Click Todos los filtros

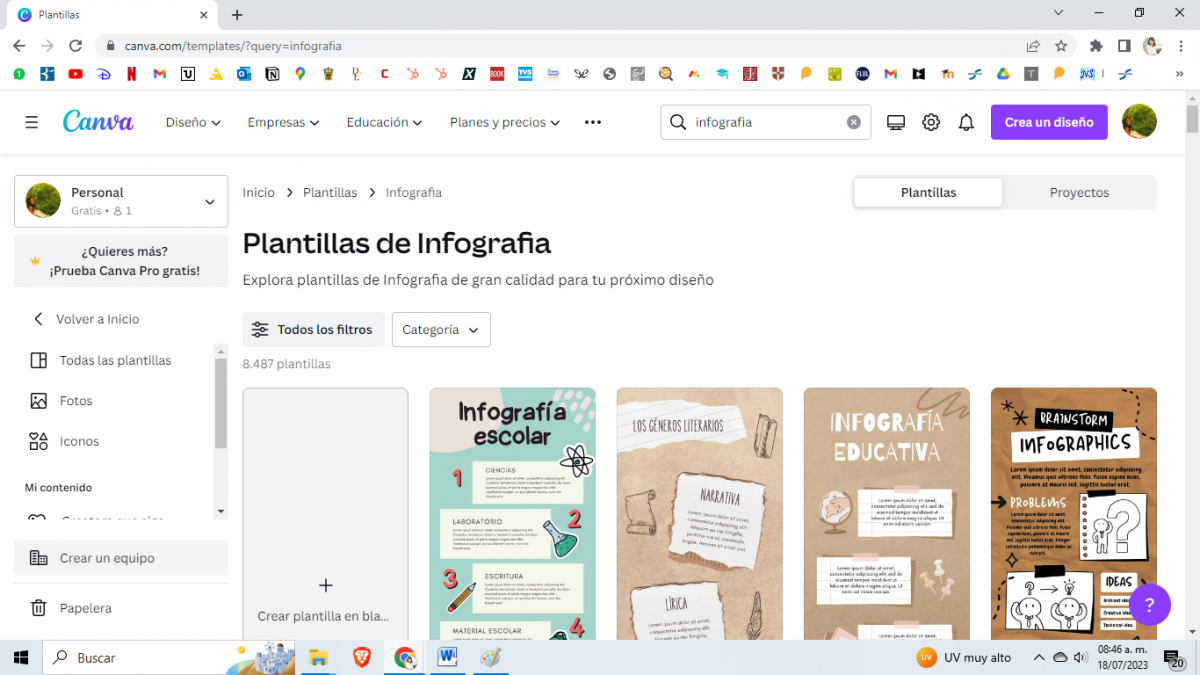point(313,329)
